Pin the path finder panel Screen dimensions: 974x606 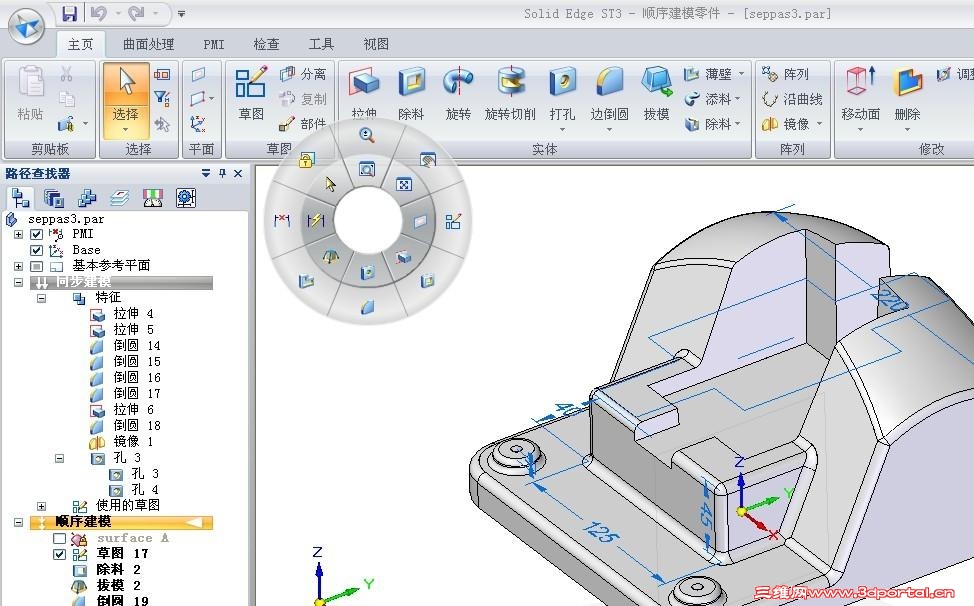click(x=222, y=173)
